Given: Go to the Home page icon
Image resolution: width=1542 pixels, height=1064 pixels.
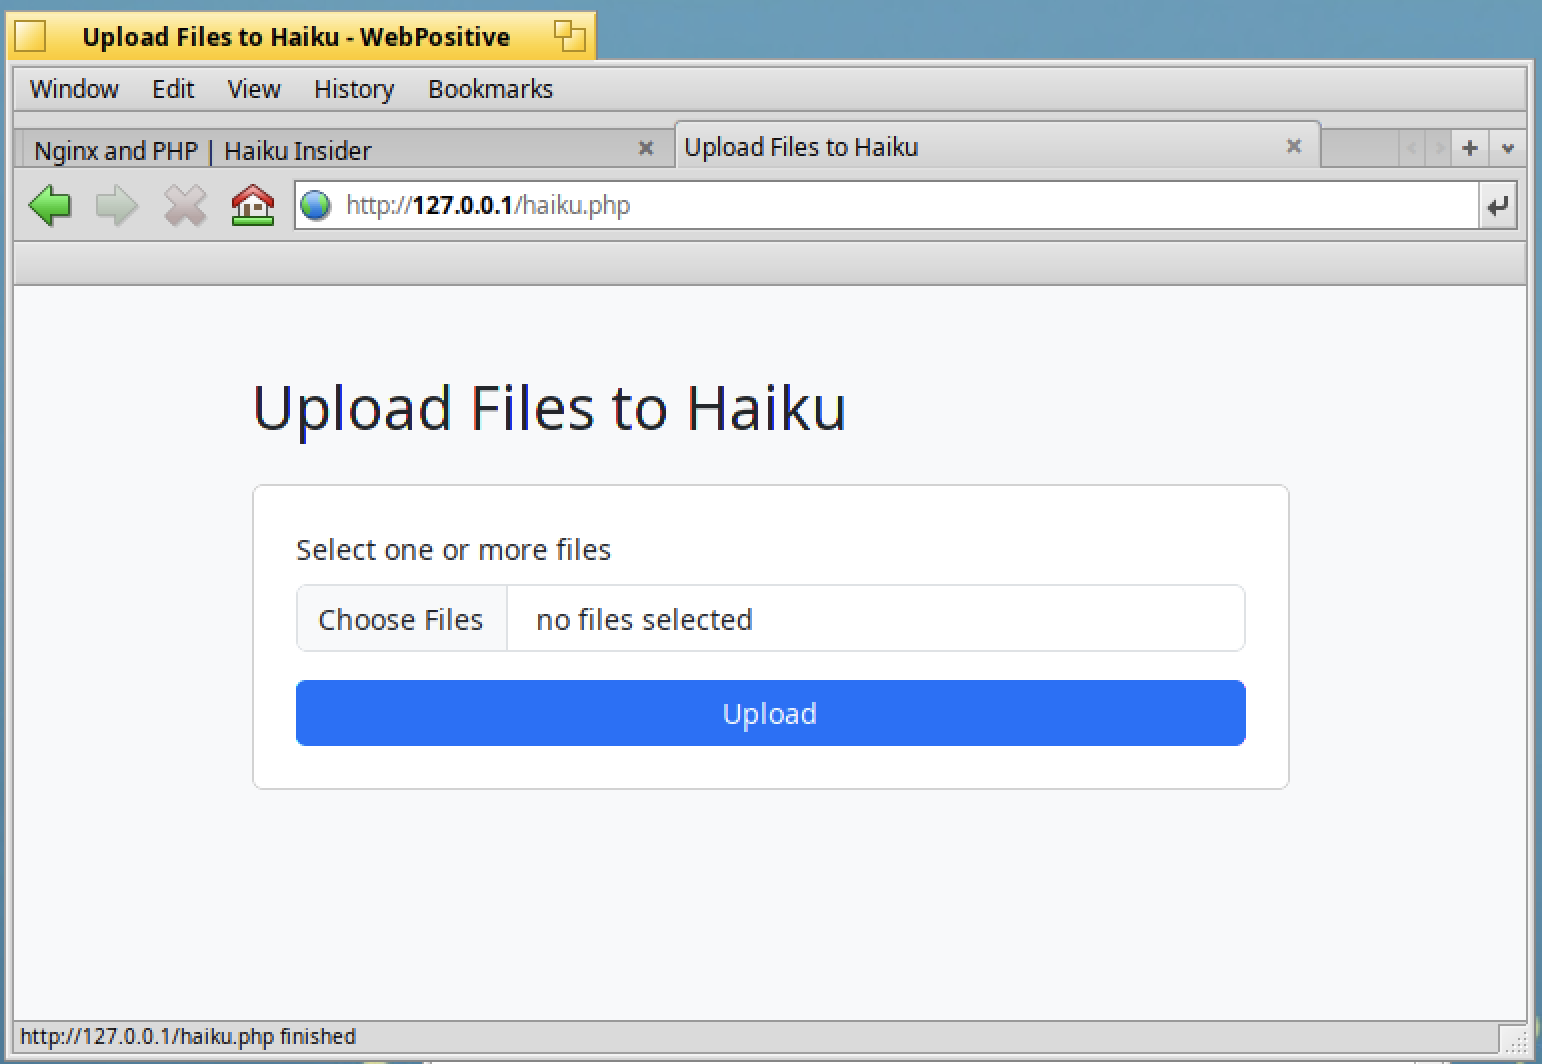Looking at the screenshot, I should (253, 206).
